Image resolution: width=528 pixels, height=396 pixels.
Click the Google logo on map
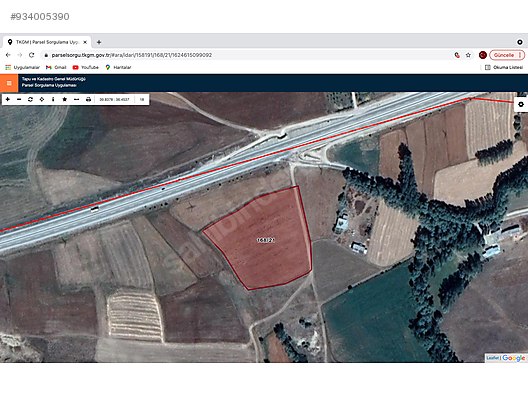(513, 358)
